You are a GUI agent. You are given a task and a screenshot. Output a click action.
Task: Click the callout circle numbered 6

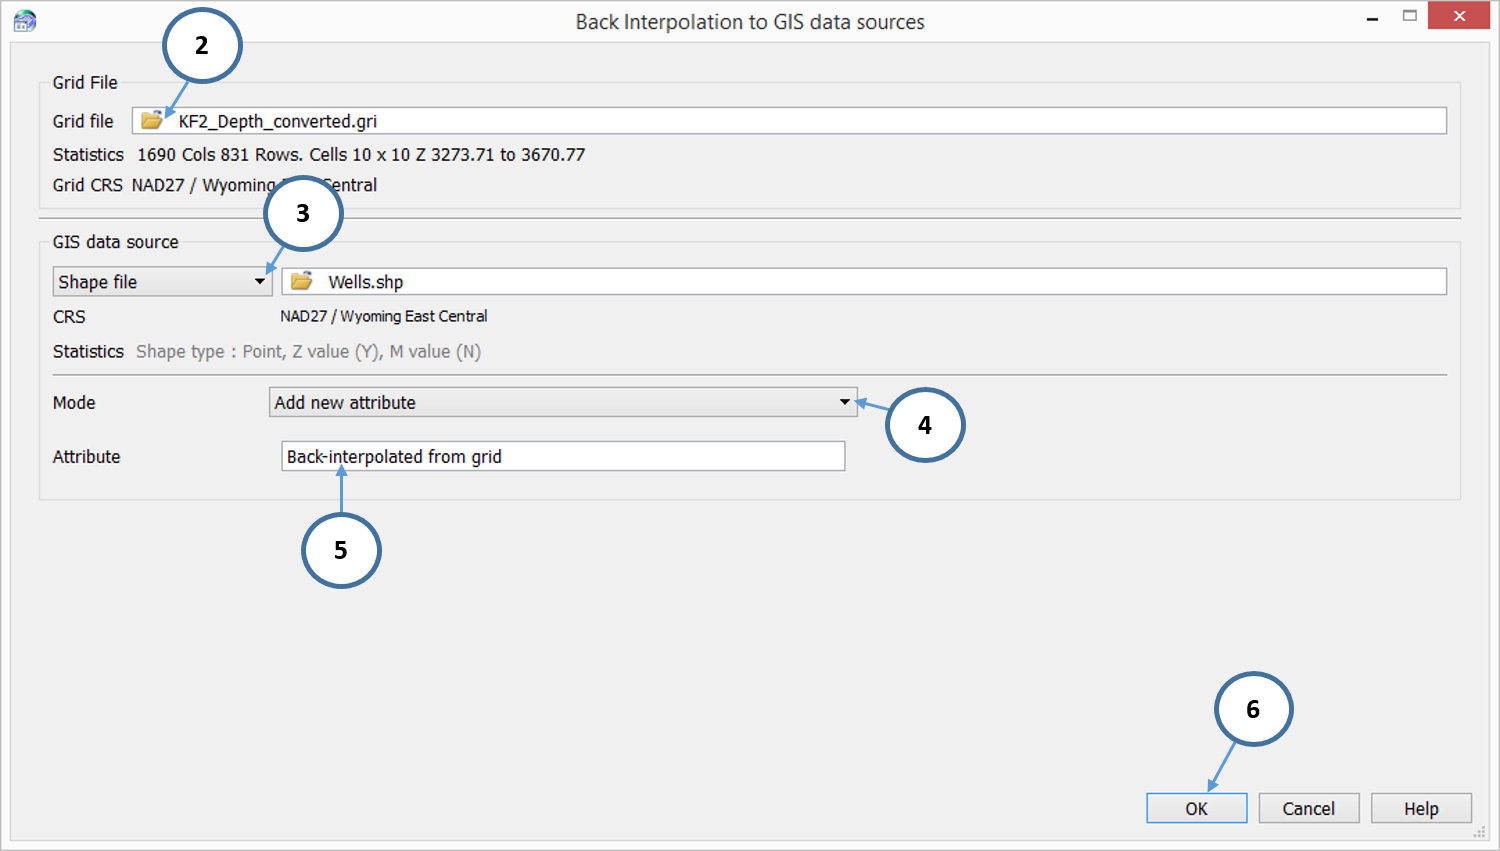[1253, 709]
